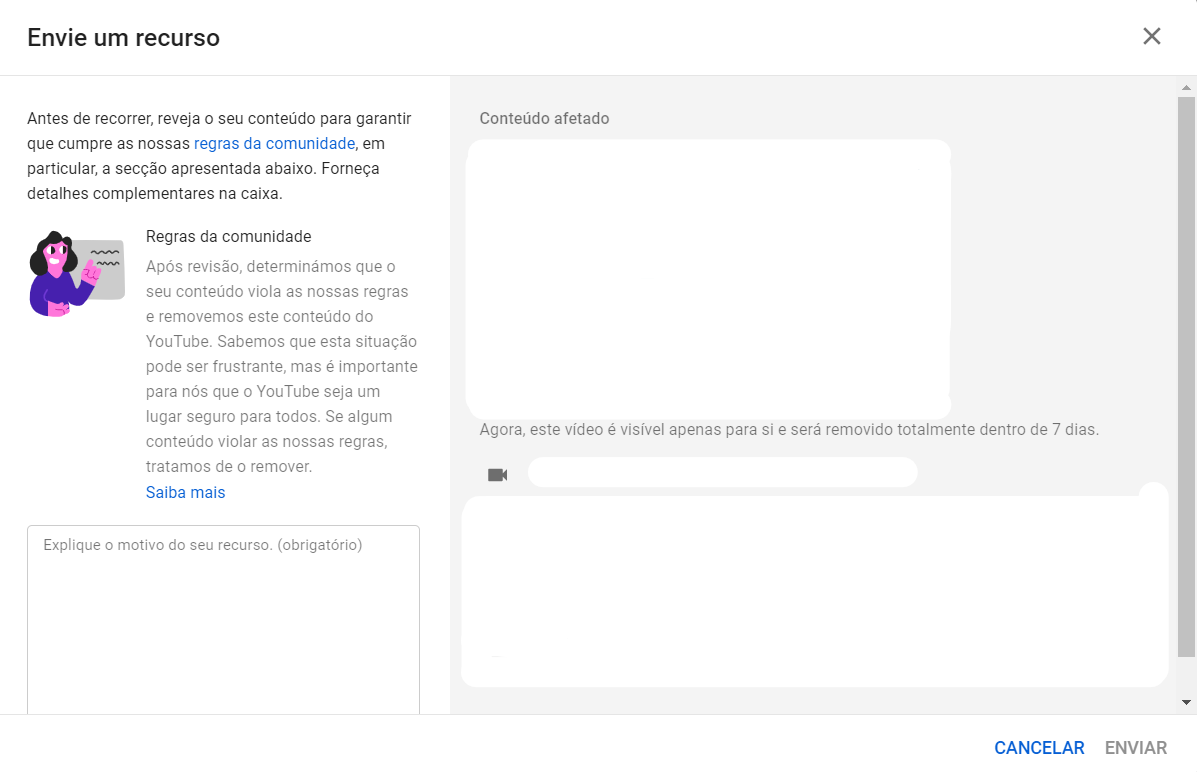Open the regras da comunidade link
This screenshot has height=772, width=1197.
[274, 144]
